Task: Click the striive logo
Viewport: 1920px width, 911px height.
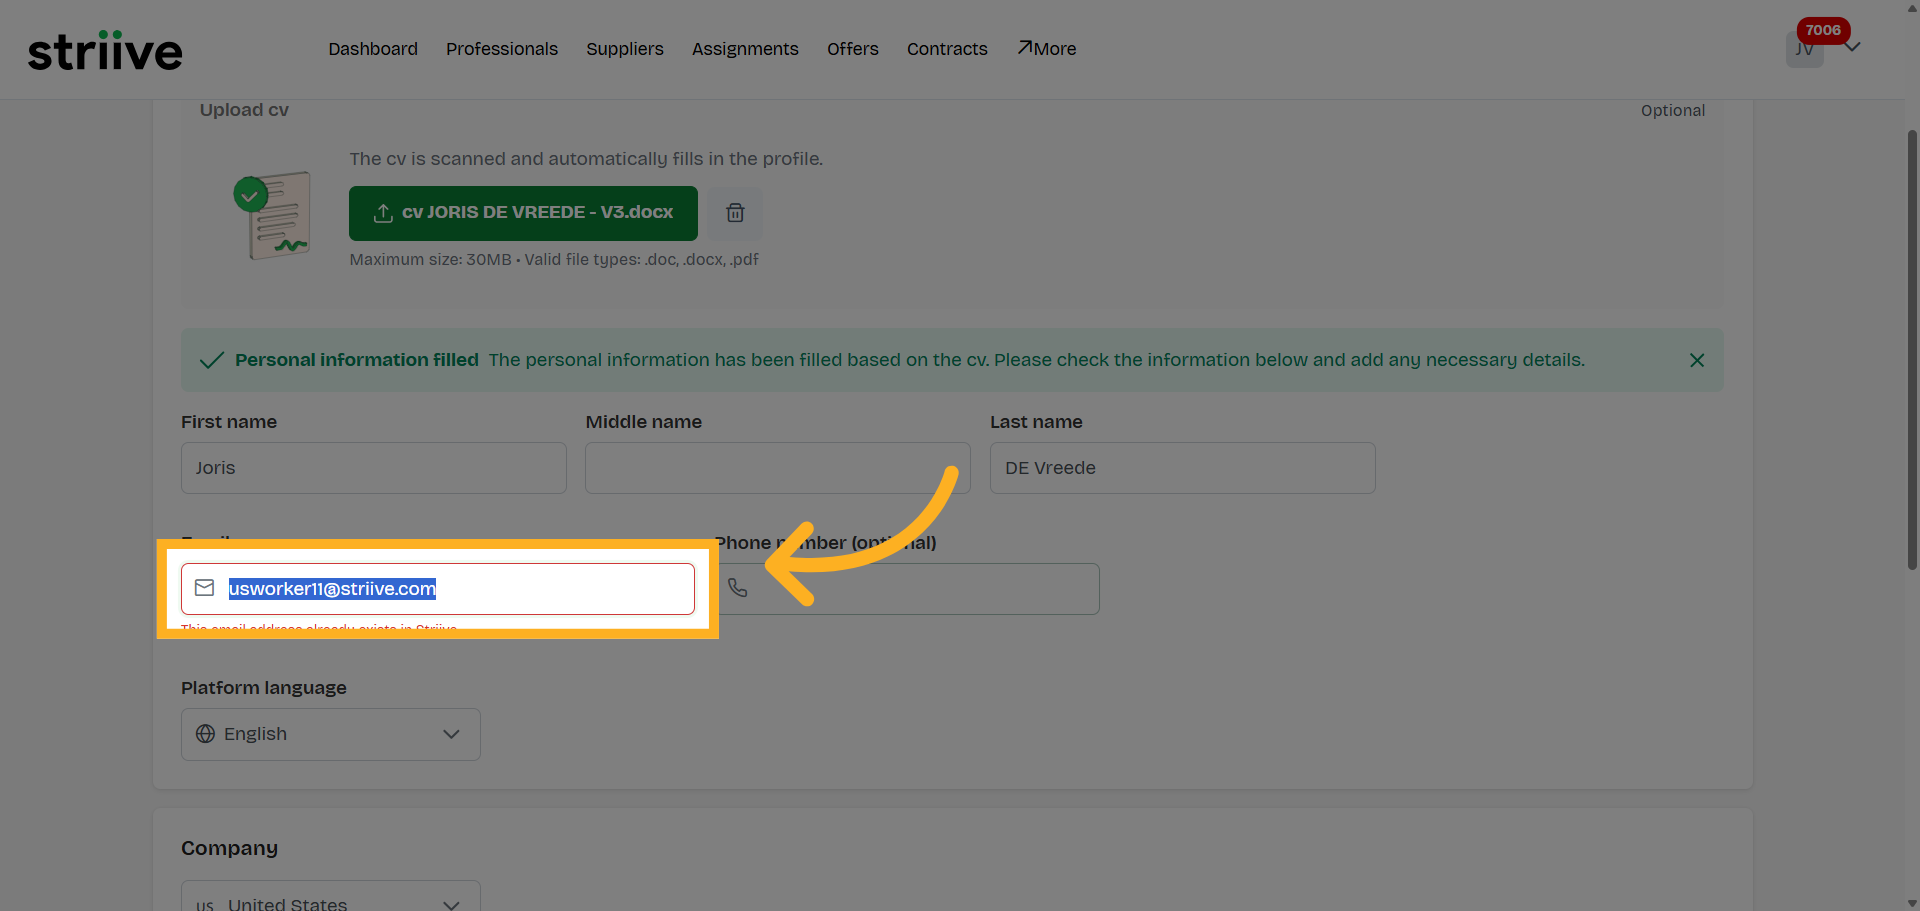Action: [x=105, y=50]
